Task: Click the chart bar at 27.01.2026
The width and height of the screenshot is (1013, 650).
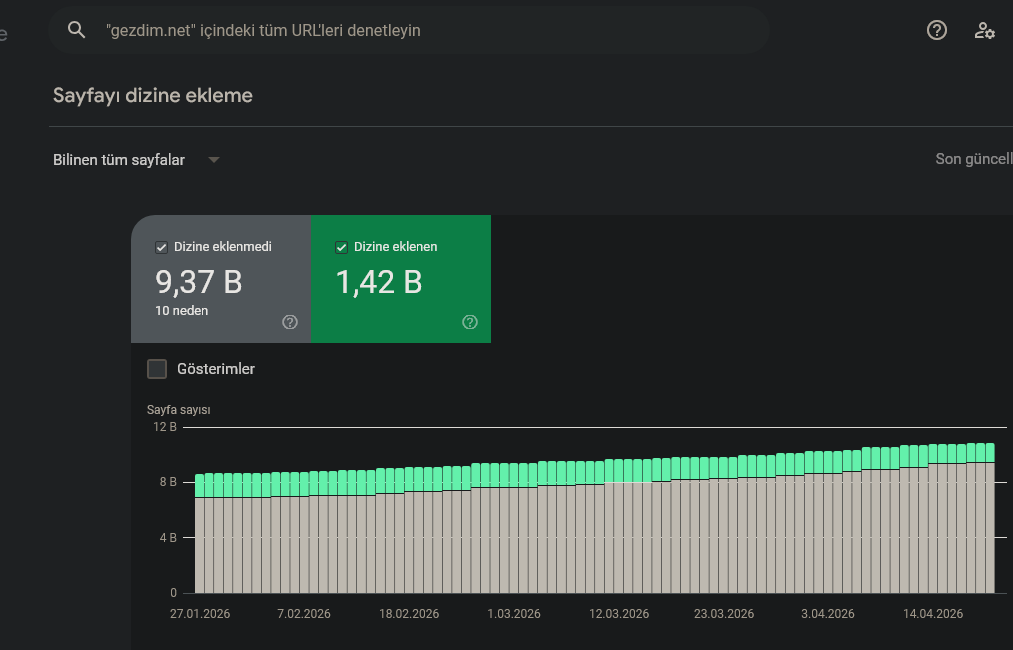Action: [200, 533]
